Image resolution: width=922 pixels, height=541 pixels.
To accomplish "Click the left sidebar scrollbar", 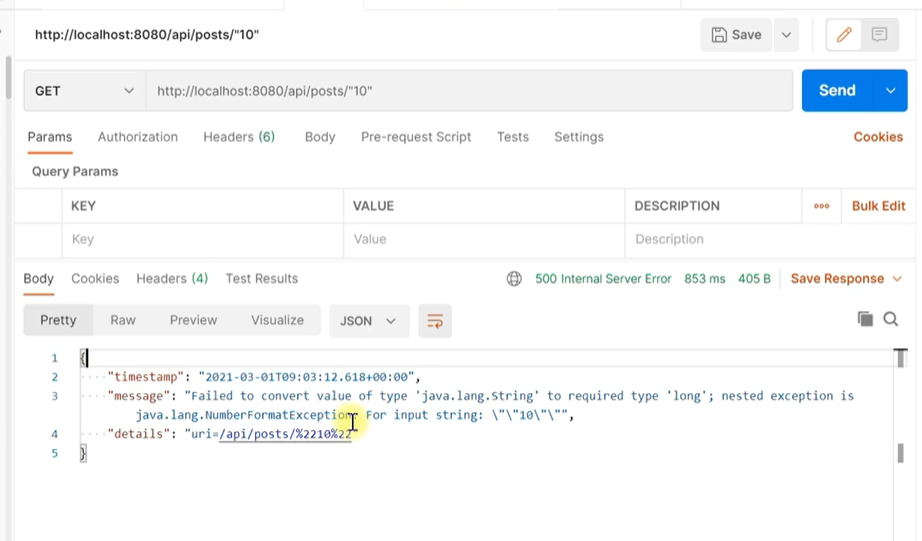I will click(8, 78).
